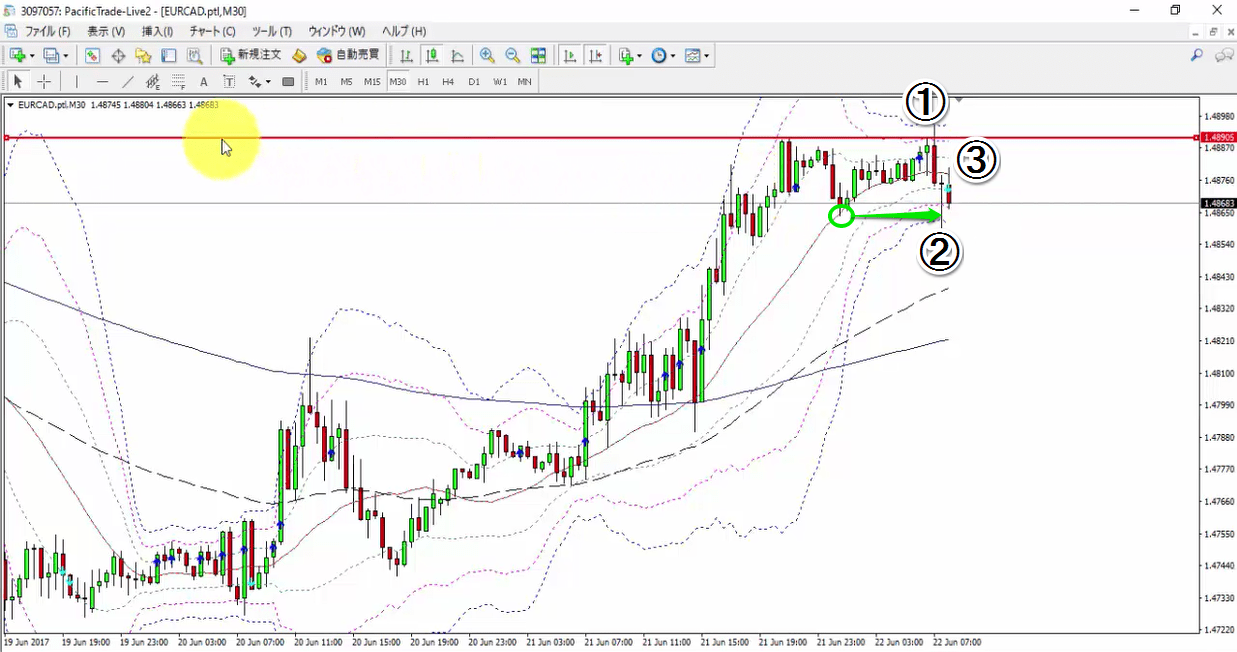Screen dimensions: 1237x652
Task: Switch to the M15 timeframe
Action: pos(372,82)
